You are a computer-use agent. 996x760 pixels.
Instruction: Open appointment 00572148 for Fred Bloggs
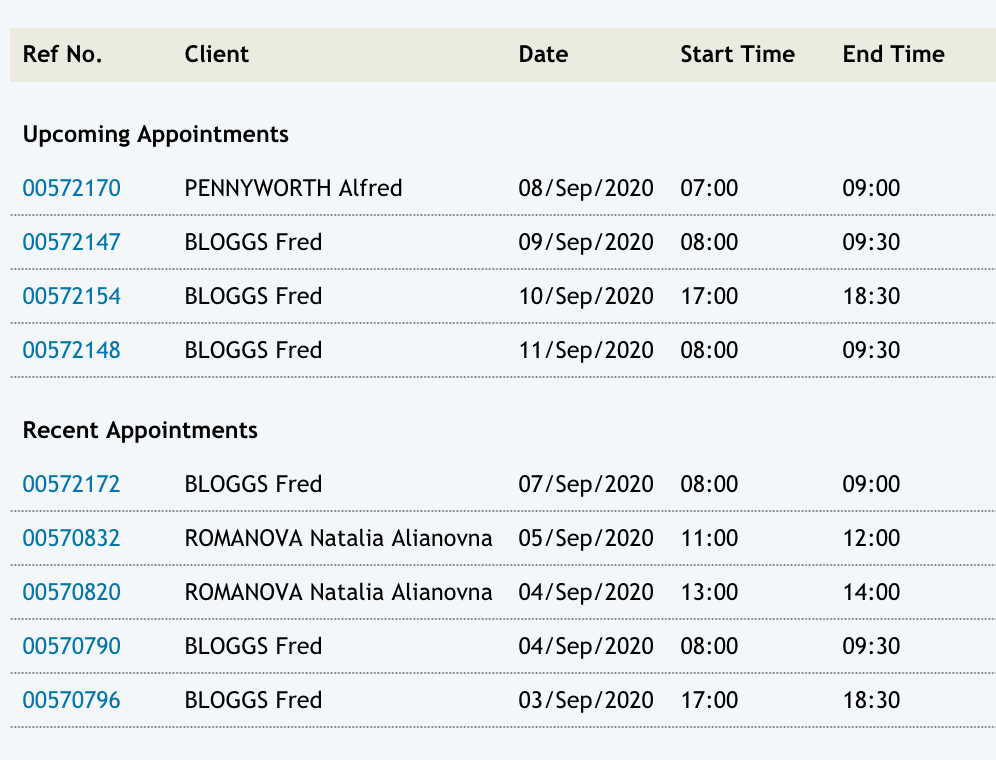tap(71, 350)
